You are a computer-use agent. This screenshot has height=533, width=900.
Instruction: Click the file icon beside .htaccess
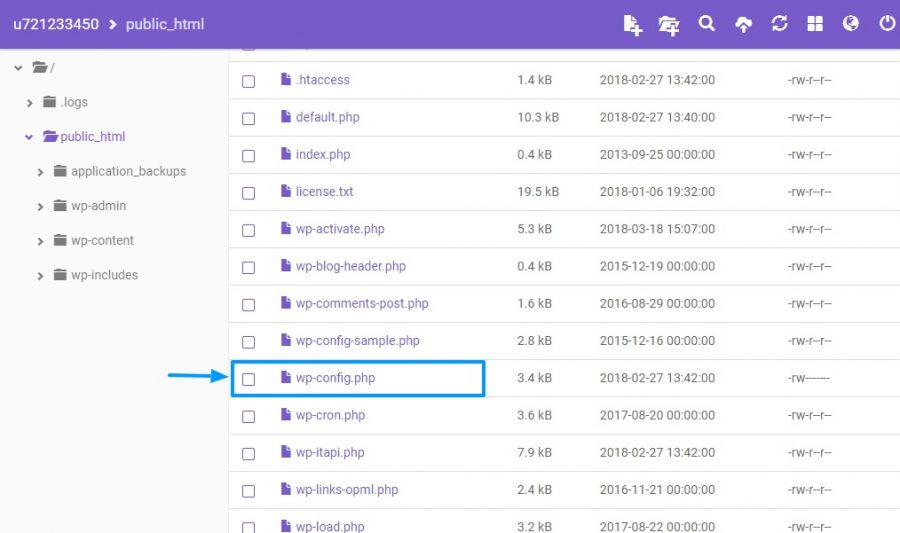pos(286,79)
